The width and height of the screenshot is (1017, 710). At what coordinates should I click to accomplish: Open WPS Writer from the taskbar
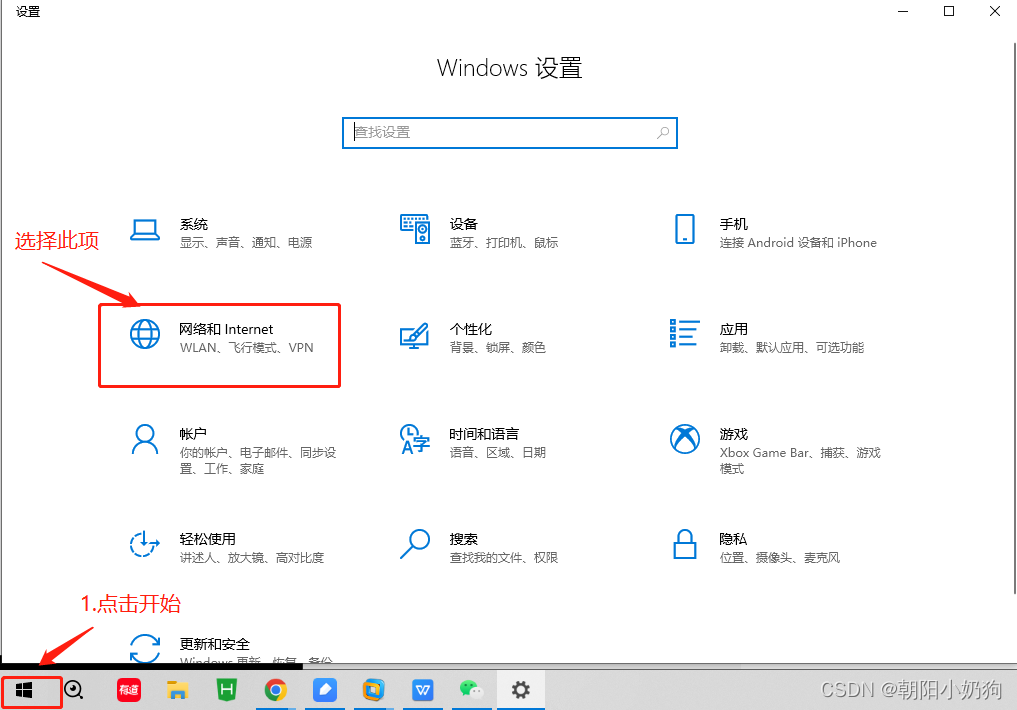tap(423, 690)
